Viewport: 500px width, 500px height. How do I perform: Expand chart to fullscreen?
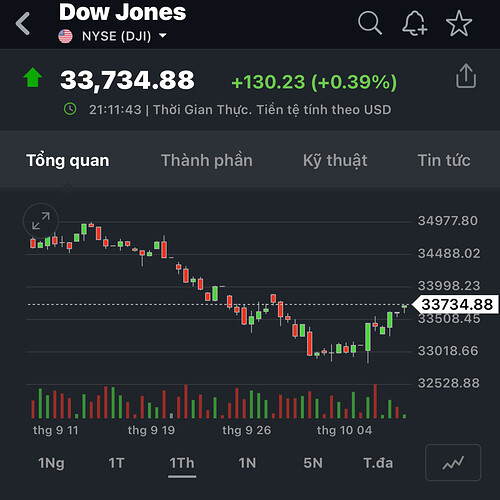coord(41,221)
